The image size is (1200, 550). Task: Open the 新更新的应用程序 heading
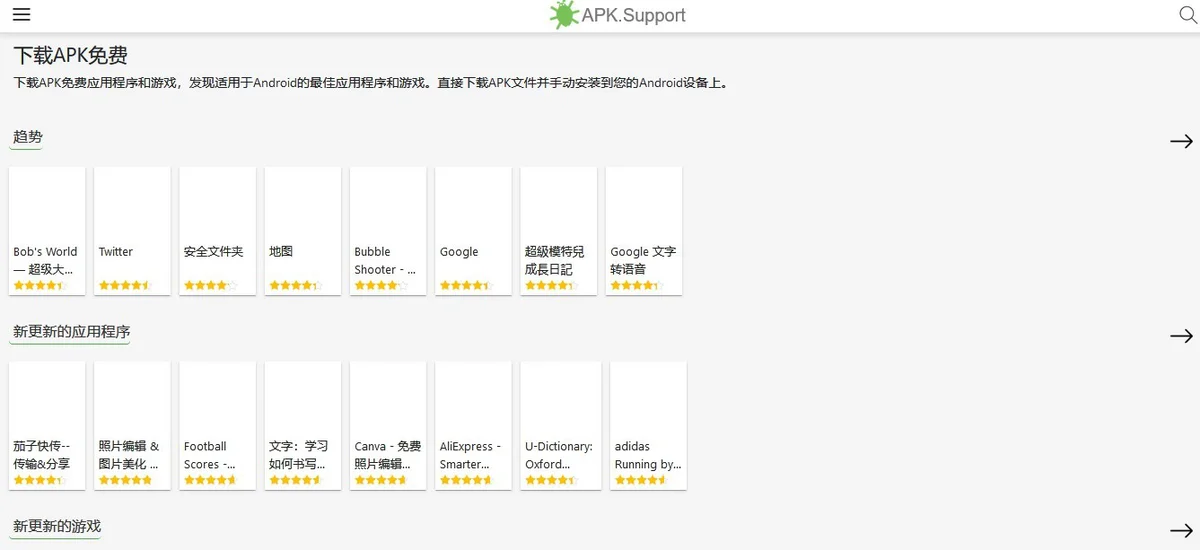coord(71,331)
